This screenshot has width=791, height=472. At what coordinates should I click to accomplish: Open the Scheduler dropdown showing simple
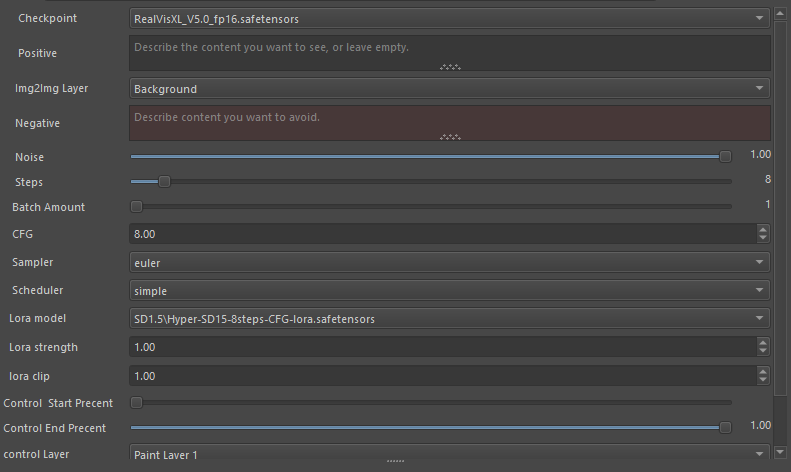450,291
